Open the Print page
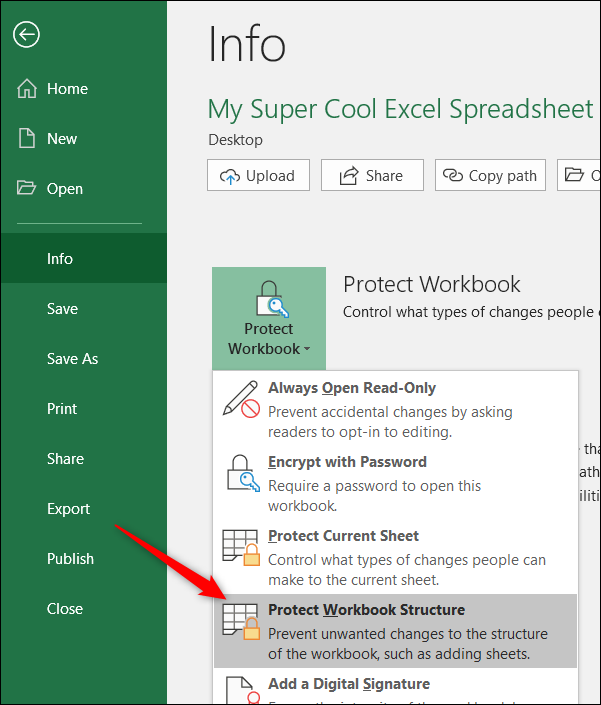 pos(62,409)
